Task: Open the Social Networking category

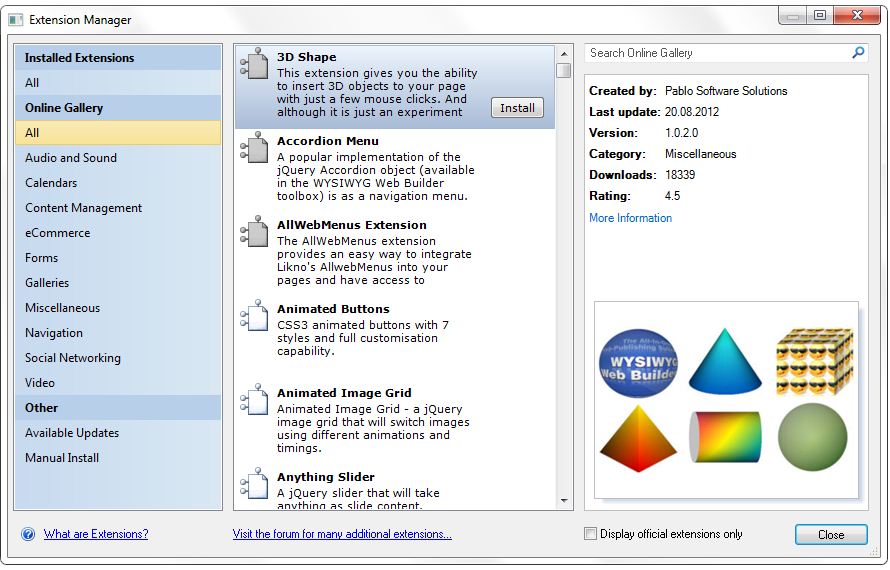Action: [x=118, y=358]
